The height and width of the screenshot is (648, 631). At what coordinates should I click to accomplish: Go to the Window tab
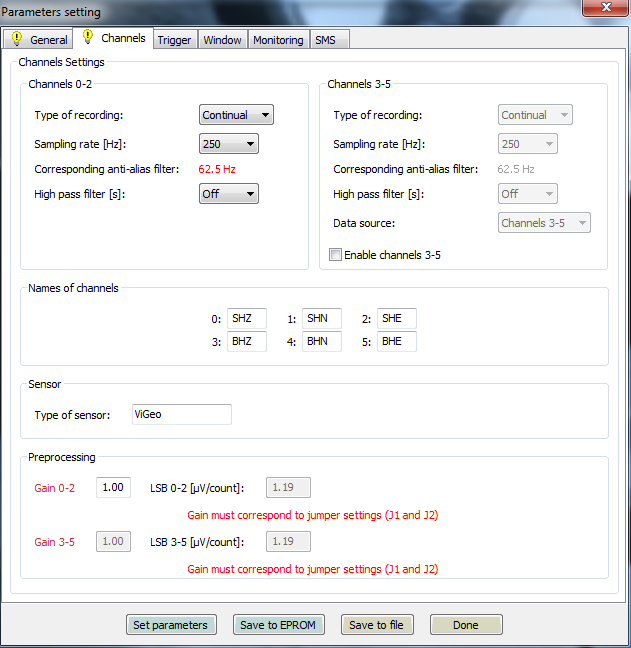coord(222,40)
